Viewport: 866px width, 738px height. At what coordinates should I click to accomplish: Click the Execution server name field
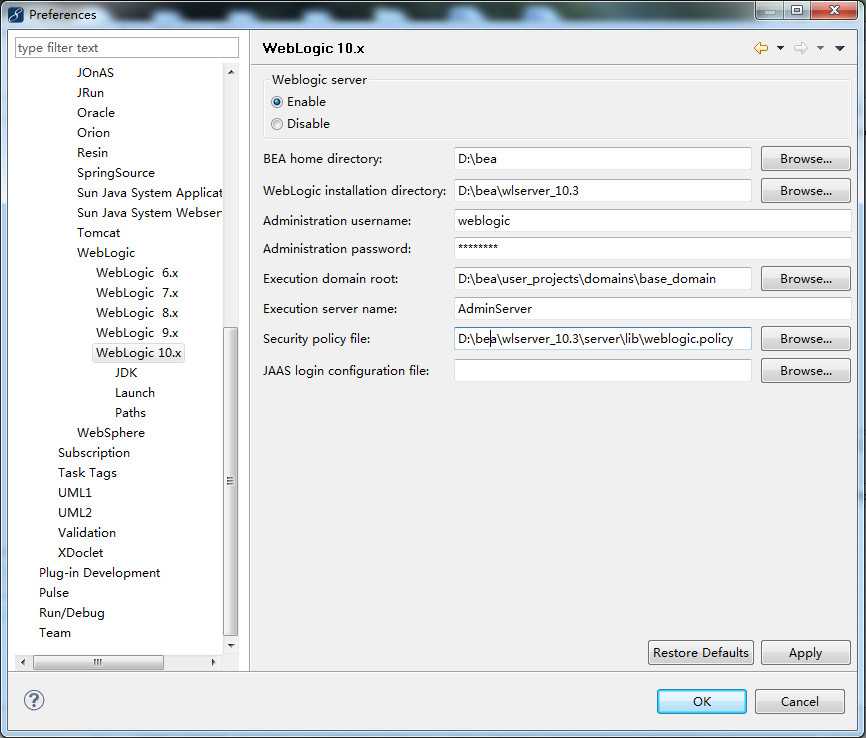[x=652, y=309]
